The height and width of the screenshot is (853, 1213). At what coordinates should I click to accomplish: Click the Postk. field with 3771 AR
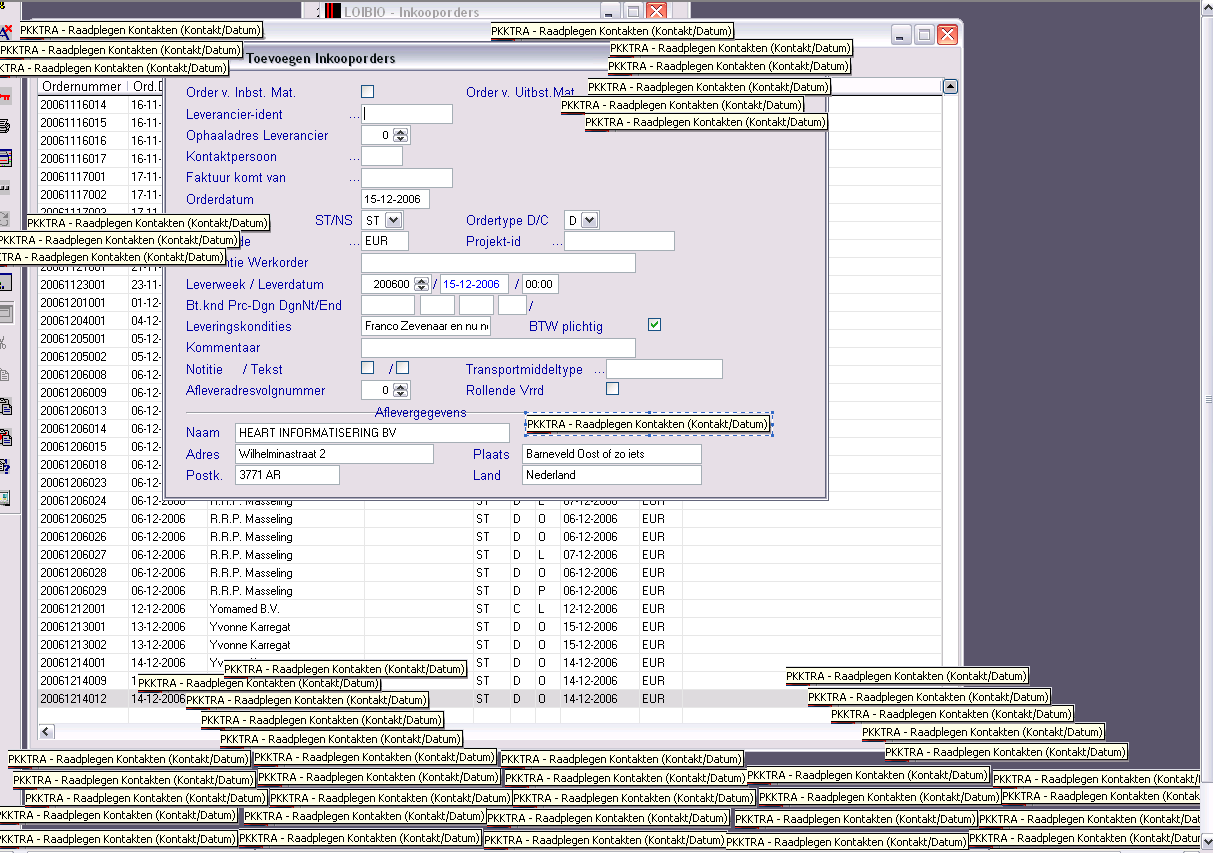tap(287, 475)
